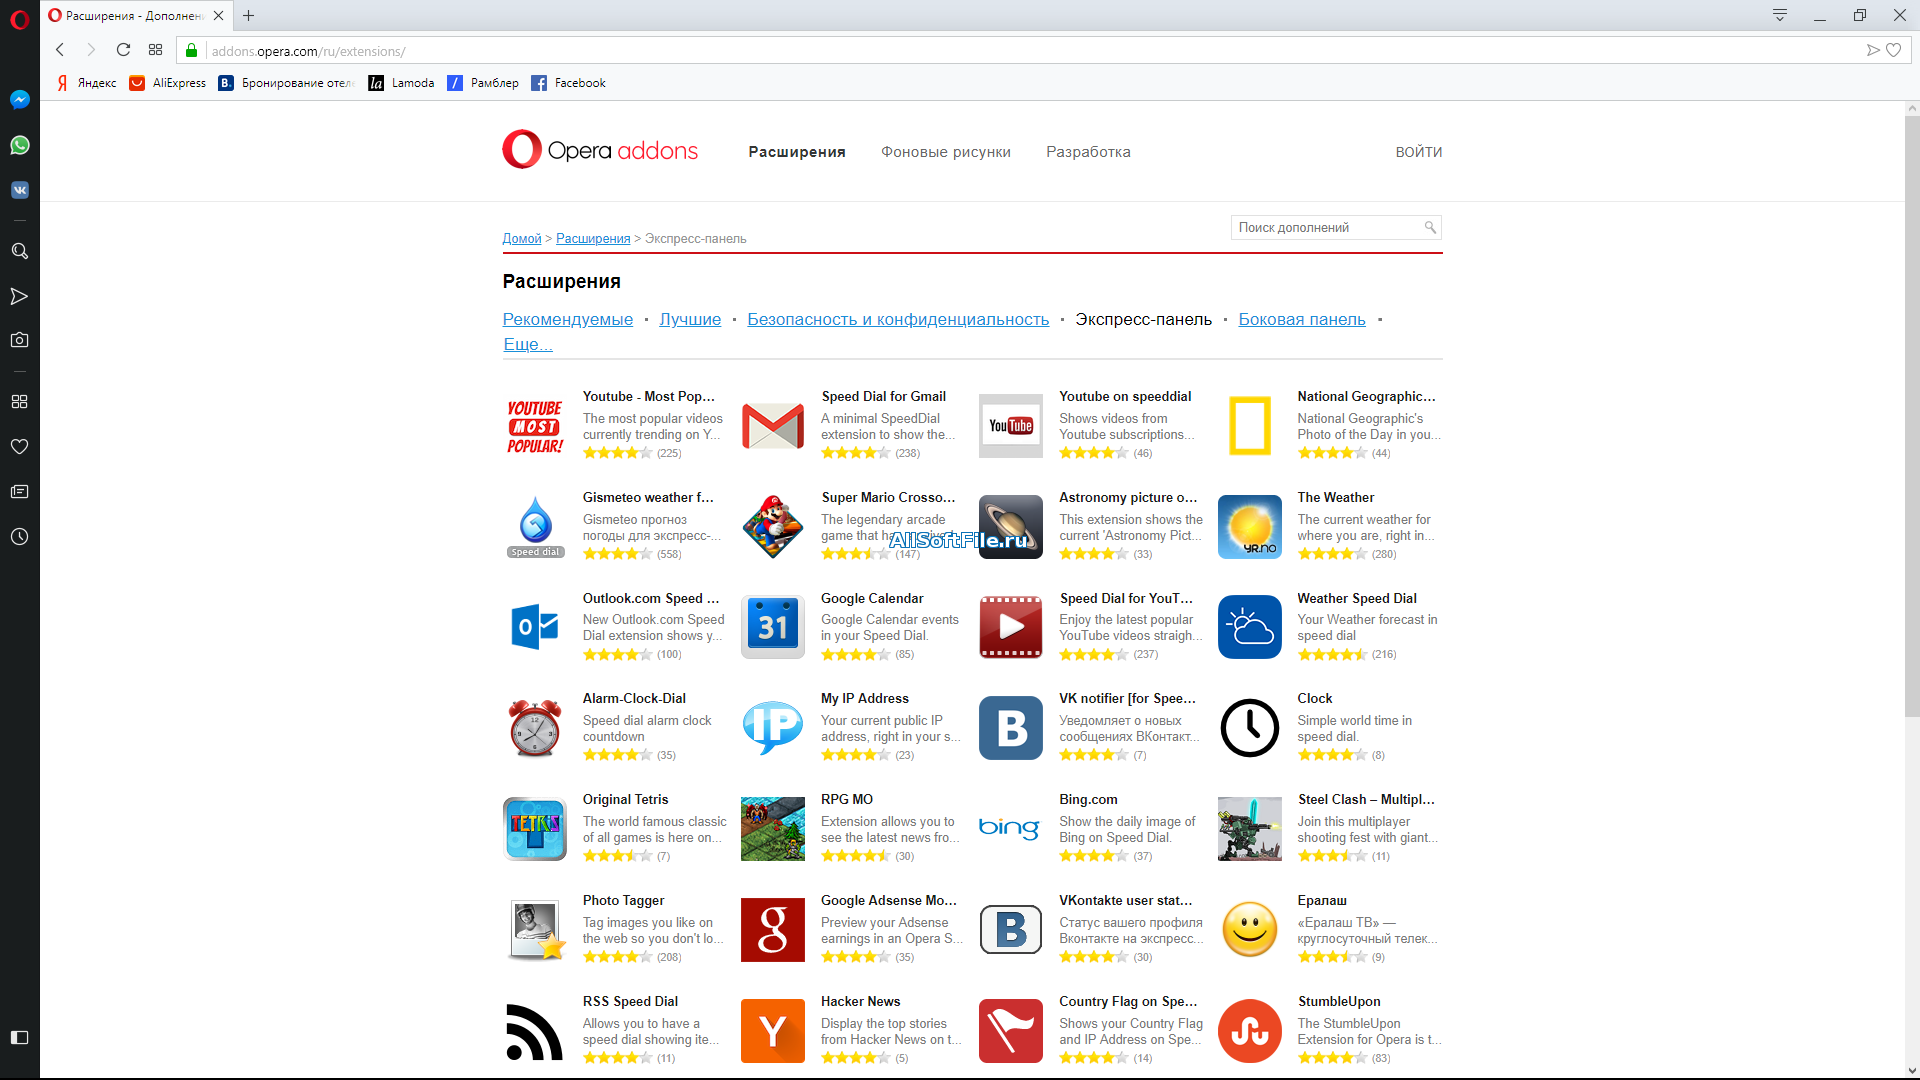
Task: Open Clock extension icon
Action: pyautogui.click(x=1250, y=728)
